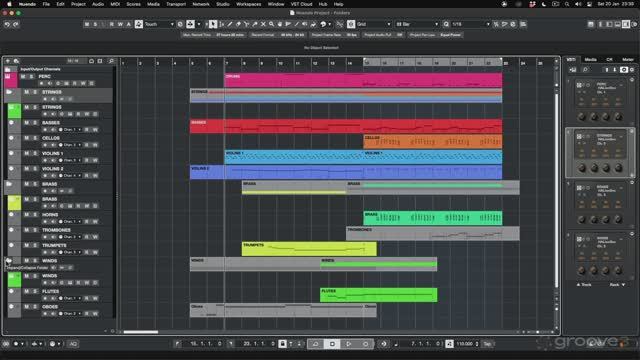
Task: Click the PERC track color swatch
Action: click(x=11, y=80)
